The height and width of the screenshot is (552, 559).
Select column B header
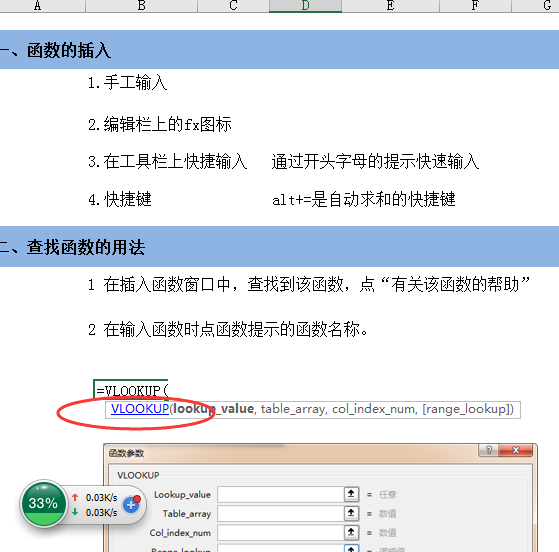point(142,6)
